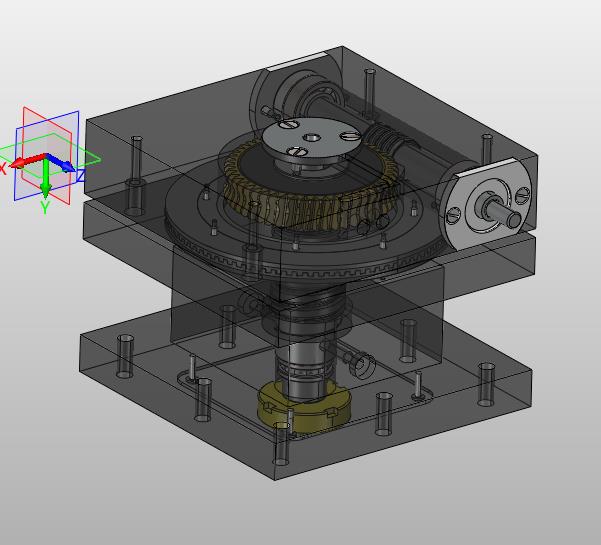601x545 pixels.
Task: Click the center hole of the round cover plate
Action: pos(311,138)
